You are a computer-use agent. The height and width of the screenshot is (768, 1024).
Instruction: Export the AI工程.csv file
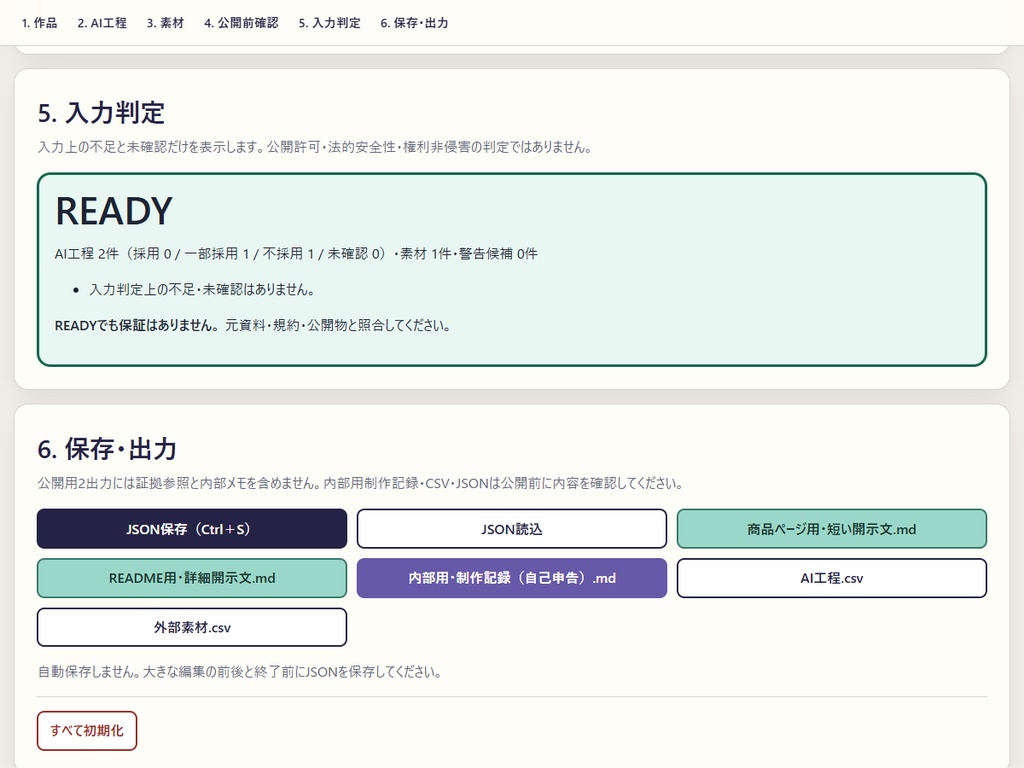pos(832,578)
